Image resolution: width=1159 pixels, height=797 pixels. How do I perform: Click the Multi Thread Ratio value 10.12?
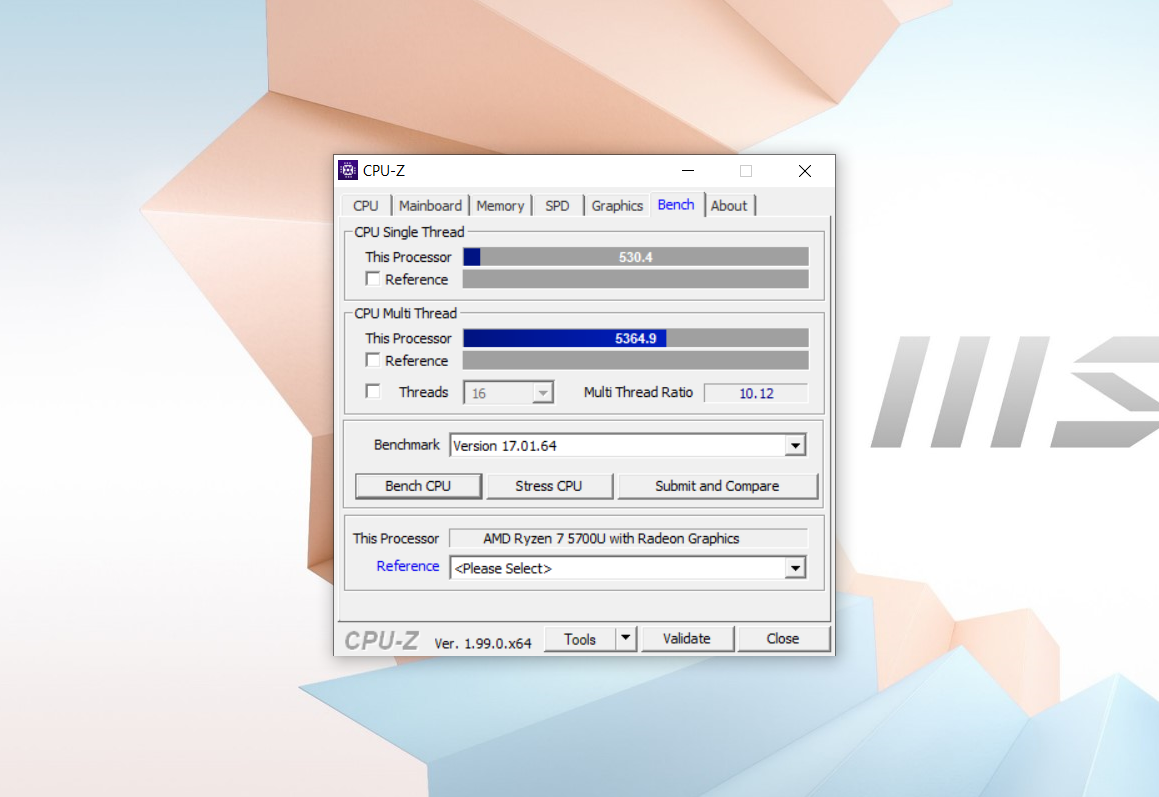coord(755,393)
